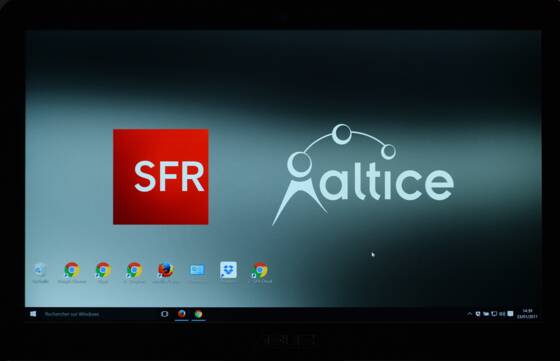Screen dimensions: 560x361
Task: Open the network tray icon
Action: (494, 314)
